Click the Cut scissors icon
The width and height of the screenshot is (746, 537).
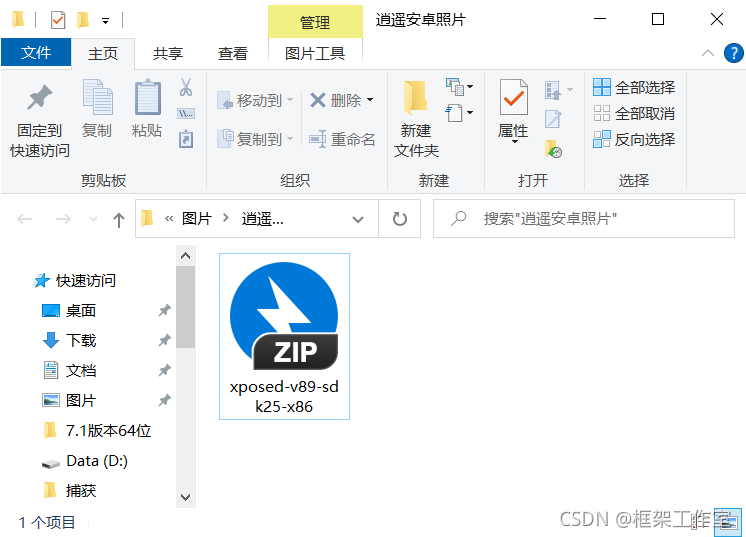[x=186, y=88]
